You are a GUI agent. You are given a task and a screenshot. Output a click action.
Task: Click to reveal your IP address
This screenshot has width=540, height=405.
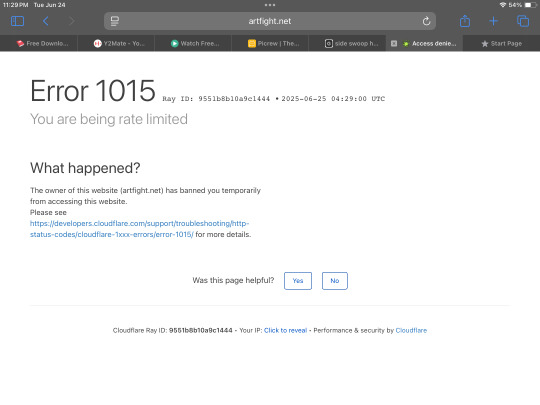(285, 330)
